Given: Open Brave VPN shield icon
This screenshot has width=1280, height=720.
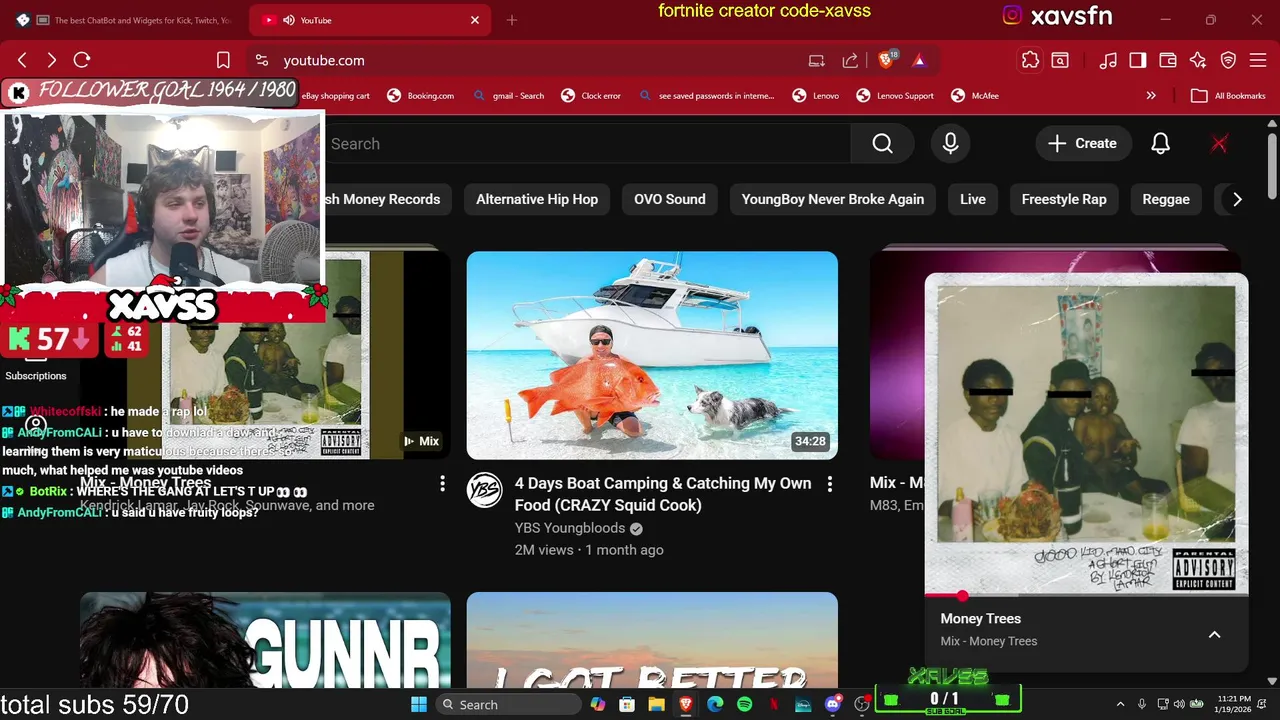Looking at the screenshot, I should pyautogui.click(x=1228, y=60).
